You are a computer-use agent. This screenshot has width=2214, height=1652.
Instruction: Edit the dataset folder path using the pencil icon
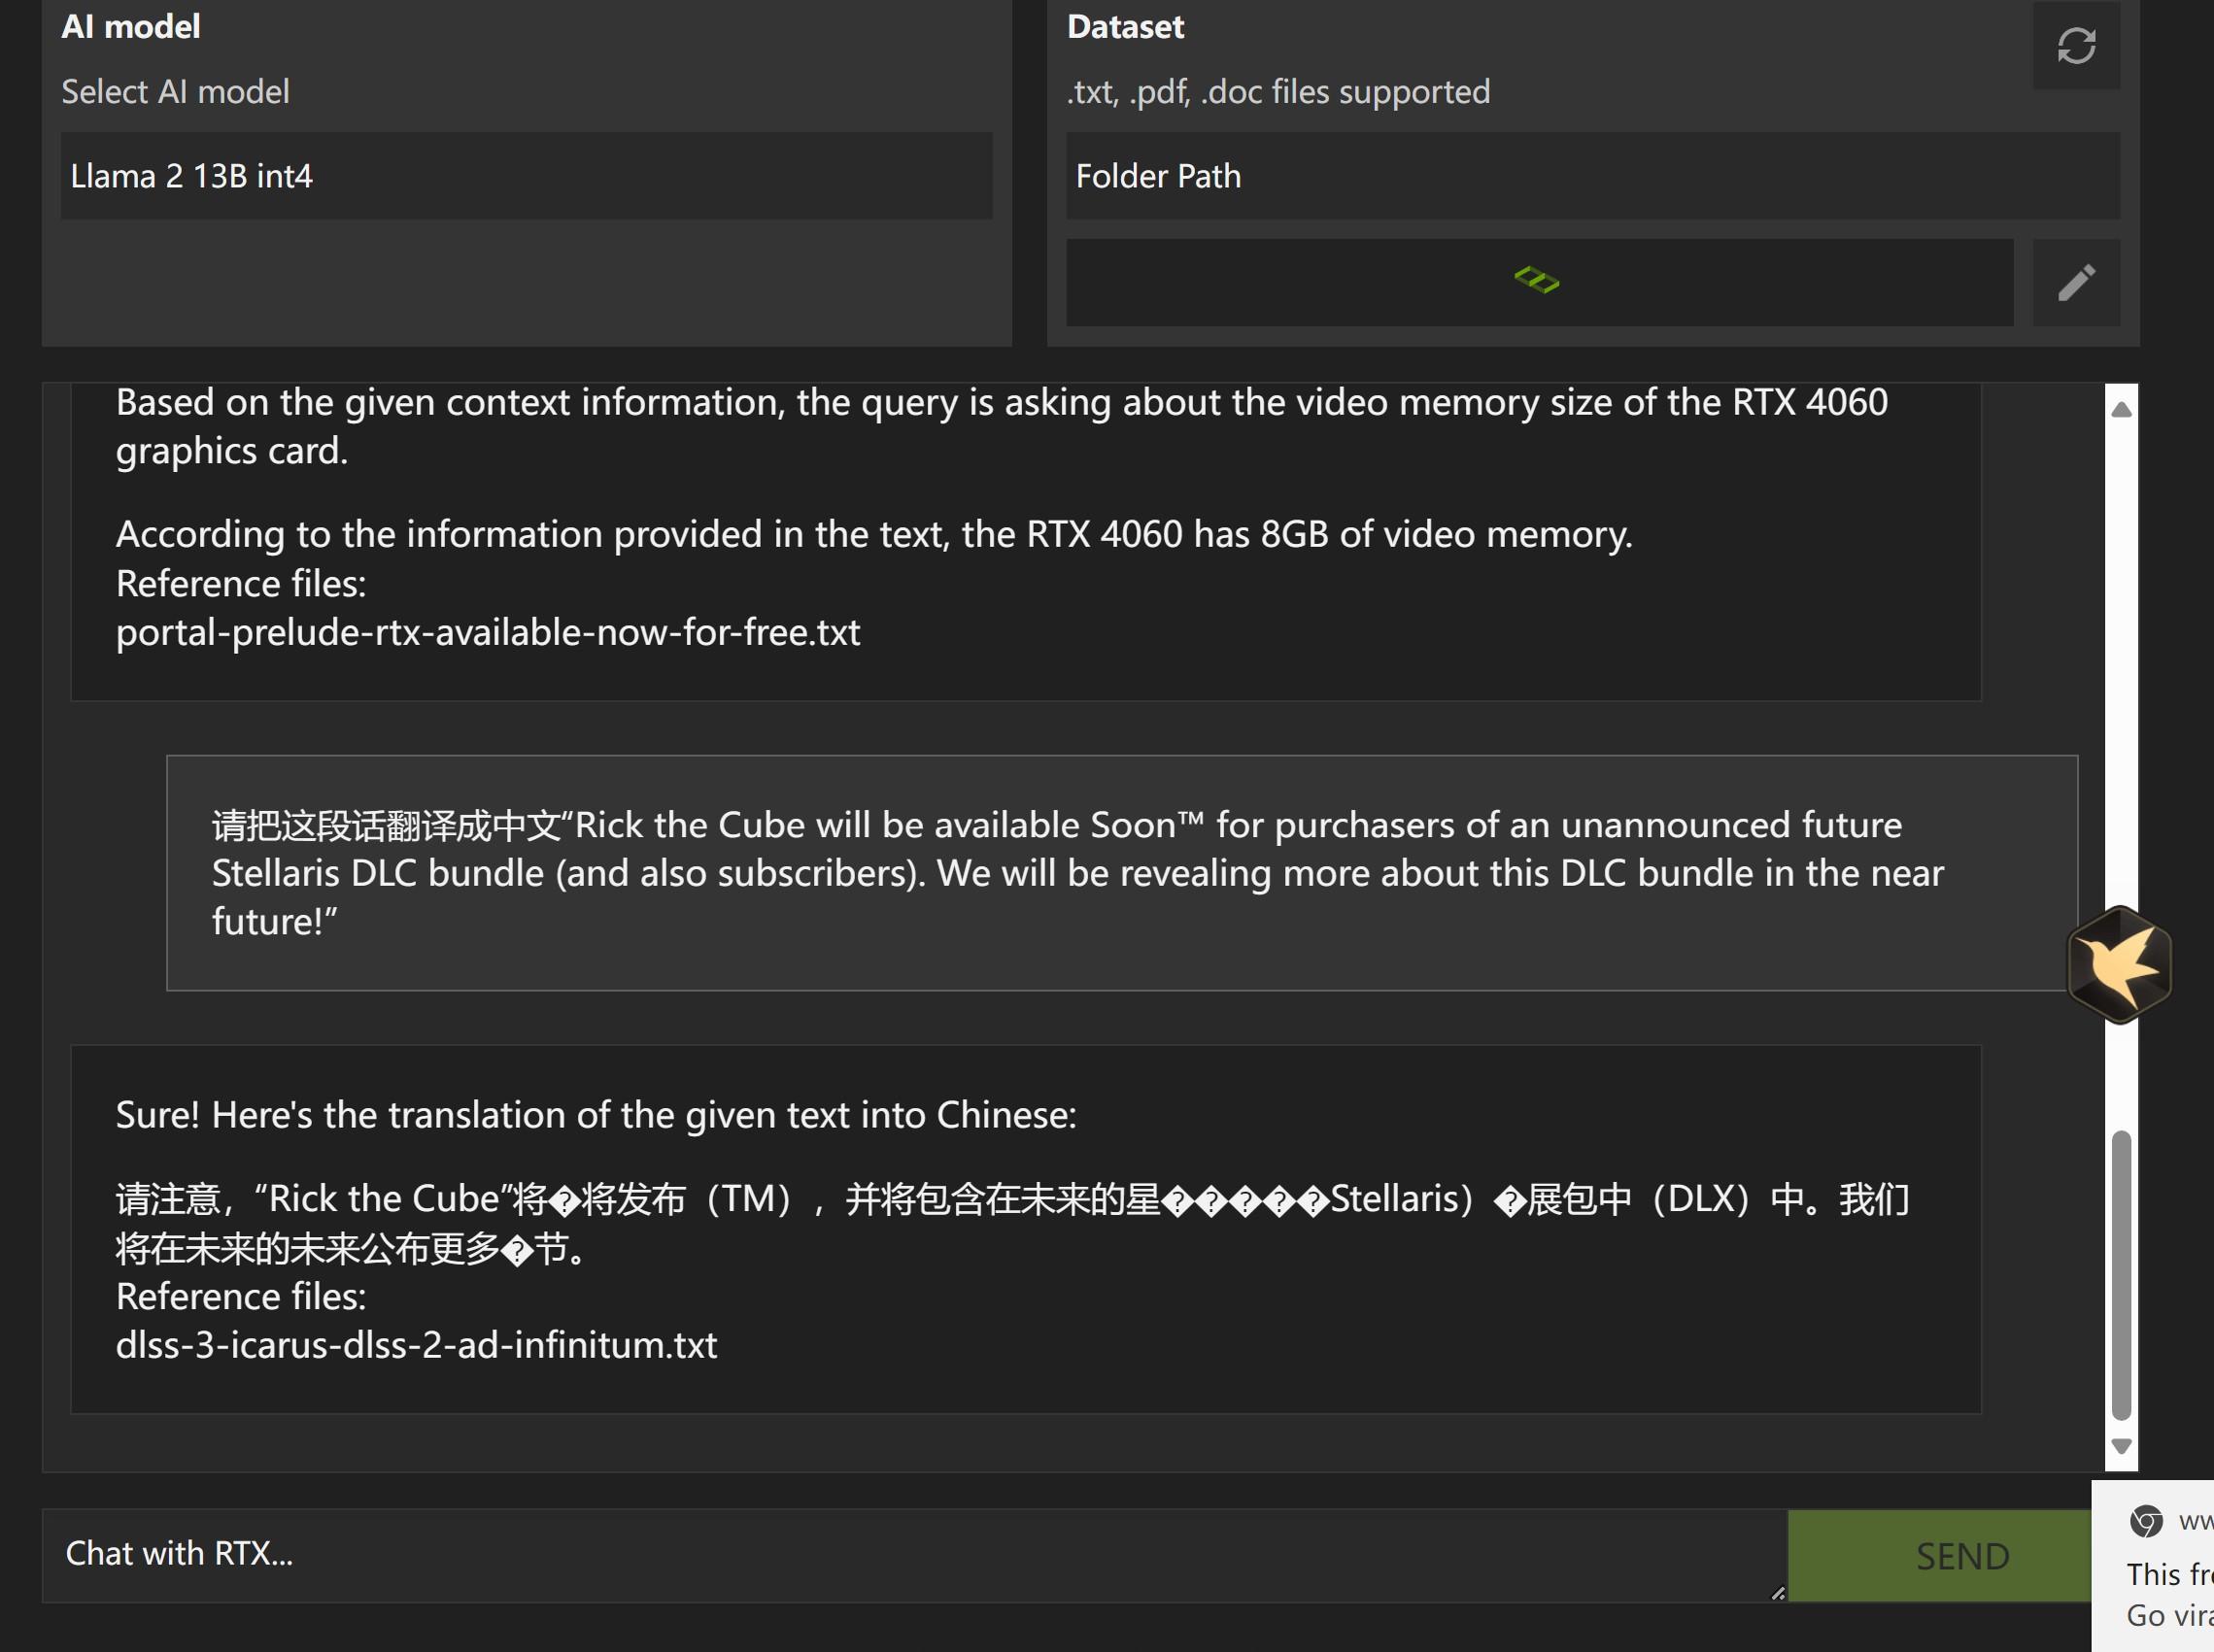pyautogui.click(x=2077, y=283)
